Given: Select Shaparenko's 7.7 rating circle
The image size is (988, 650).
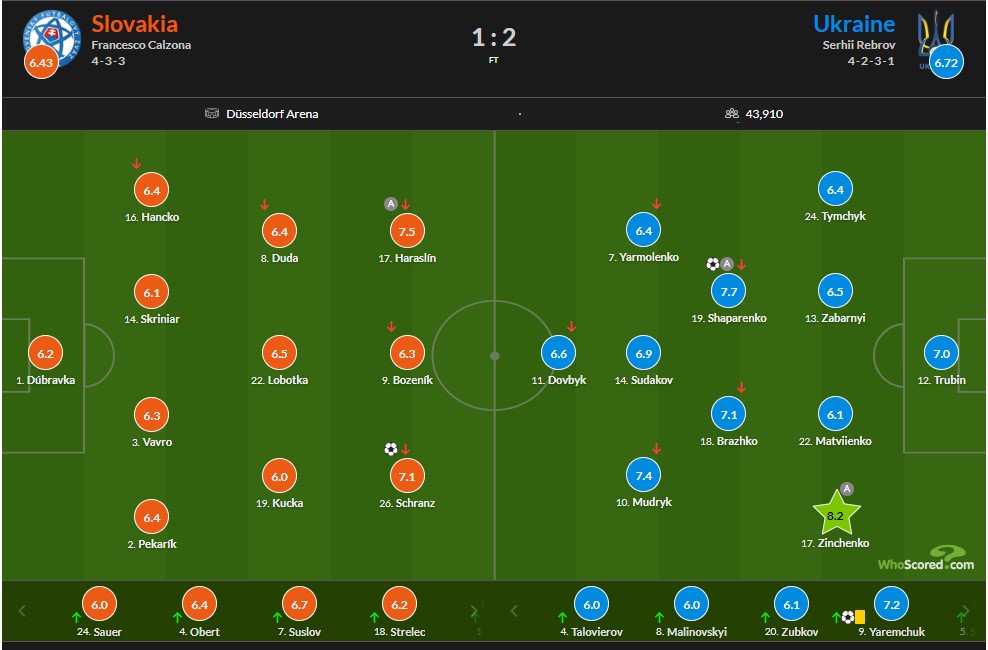Looking at the screenshot, I should [x=728, y=292].
